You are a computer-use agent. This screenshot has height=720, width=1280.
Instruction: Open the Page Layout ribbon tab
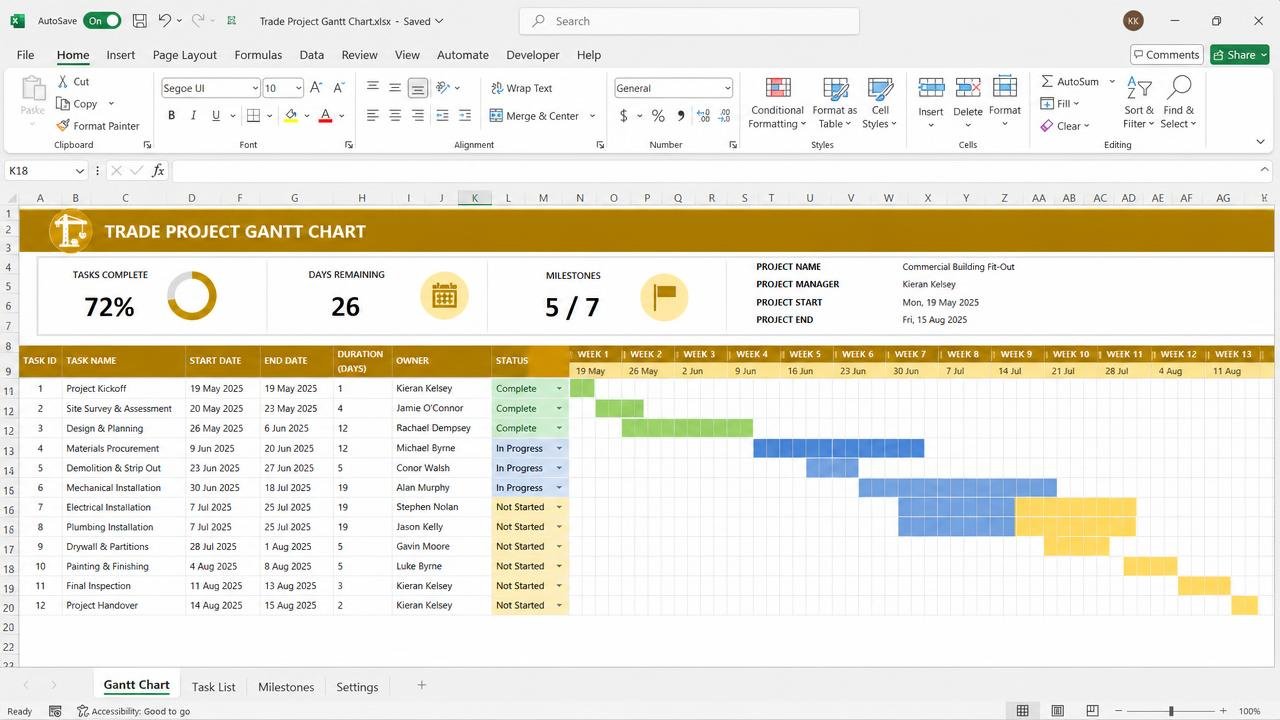tap(185, 55)
